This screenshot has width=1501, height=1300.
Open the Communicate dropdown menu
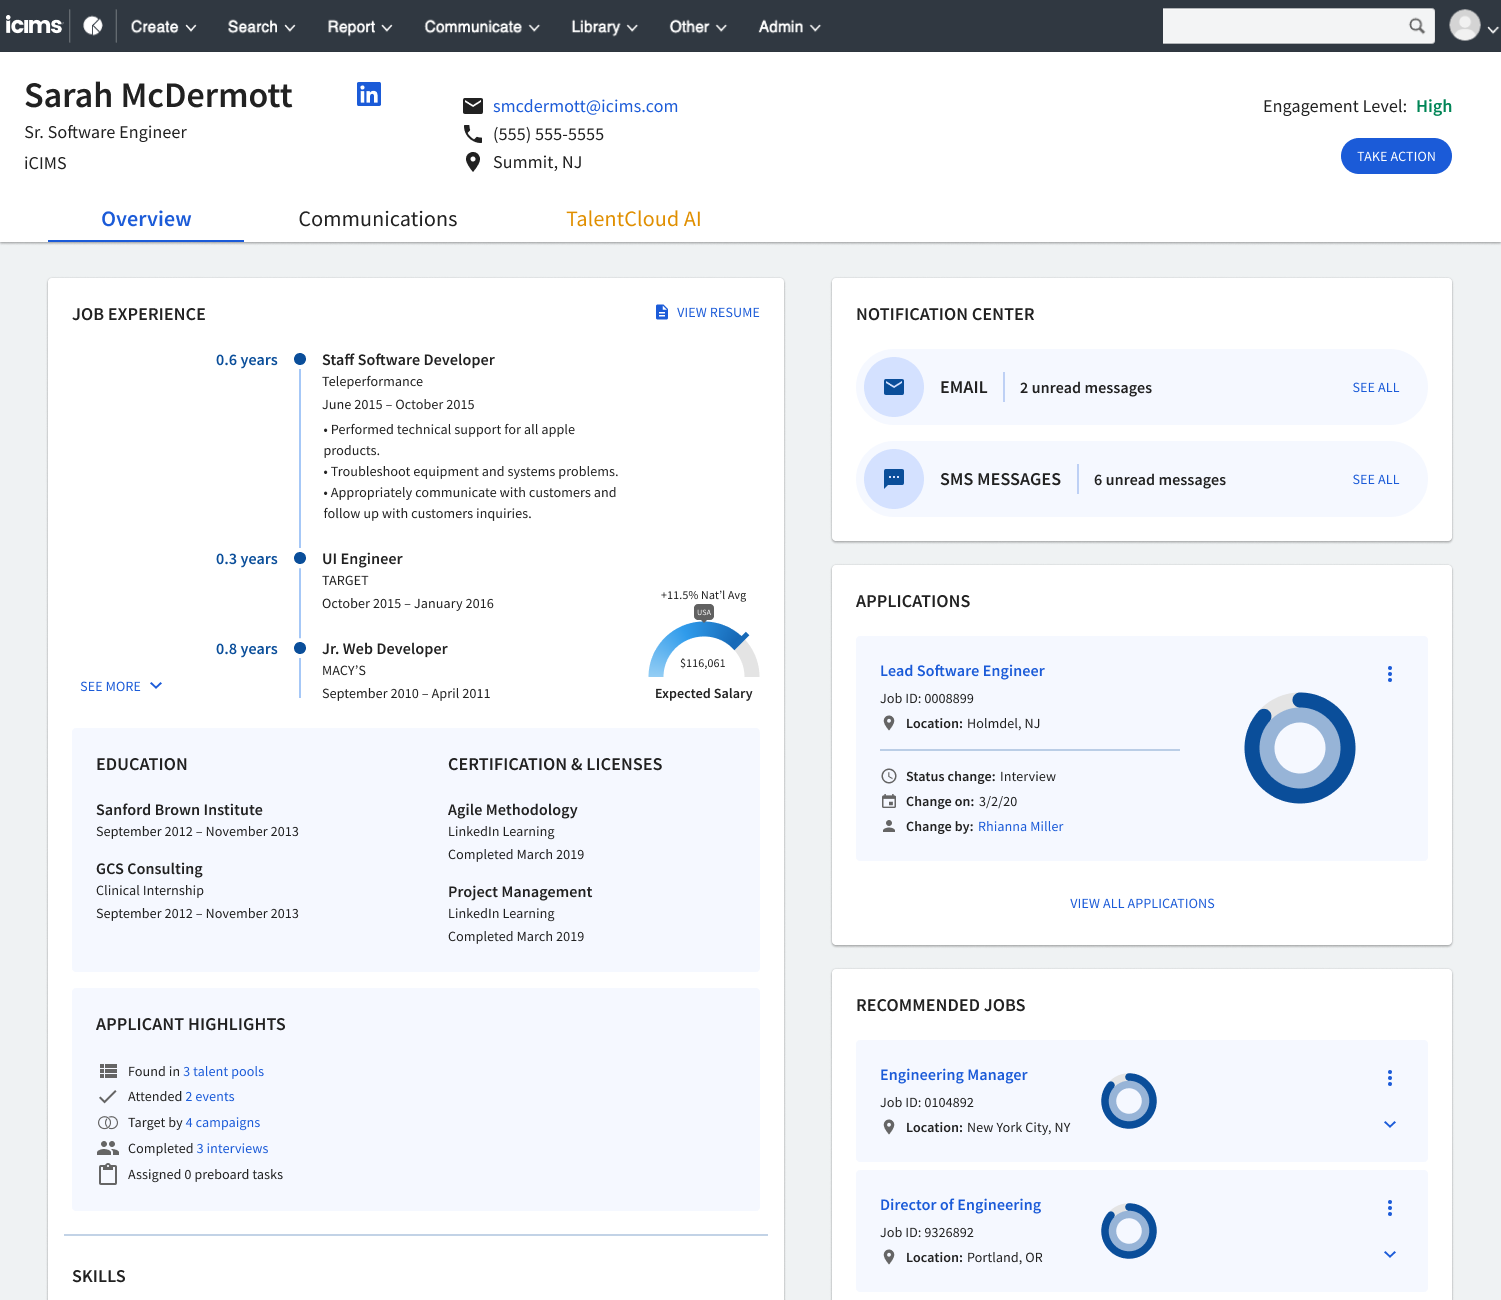[482, 27]
